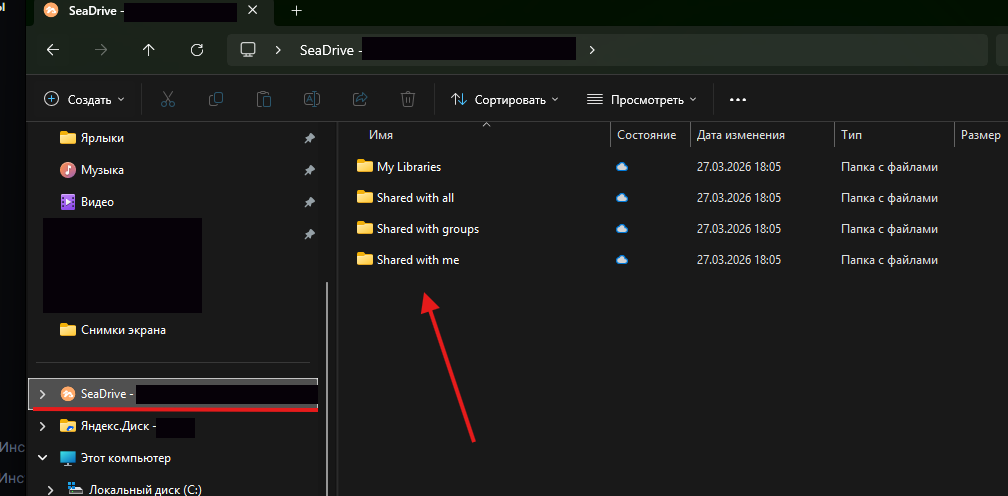Image resolution: width=1008 pixels, height=496 pixels.
Task: Expand chevron after SeaDrive in address bar
Action: tap(592, 50)
